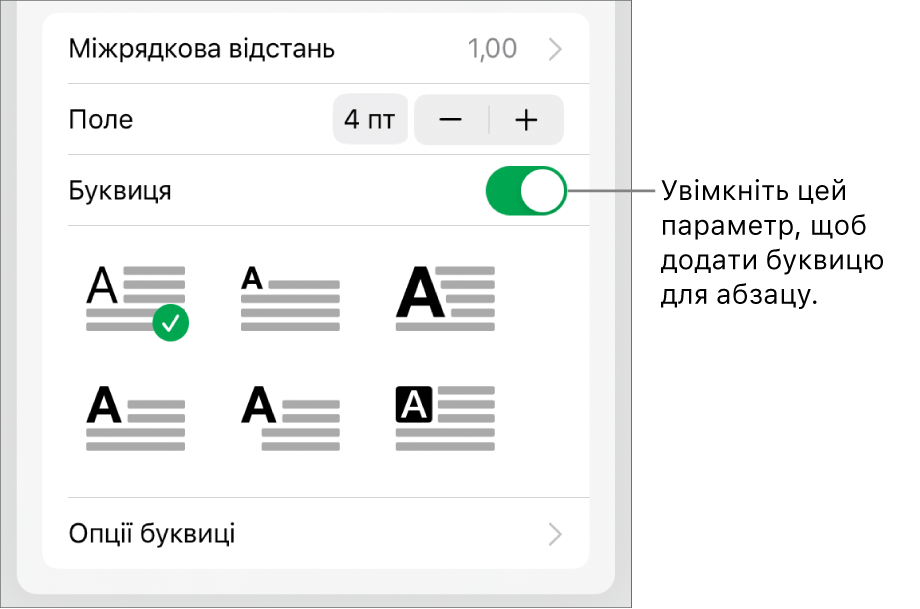Image resolution: width=920 pixels, height=609 pixels.
Task: Choose the small raised-cap drop cap style
Action: click(290, 298)
